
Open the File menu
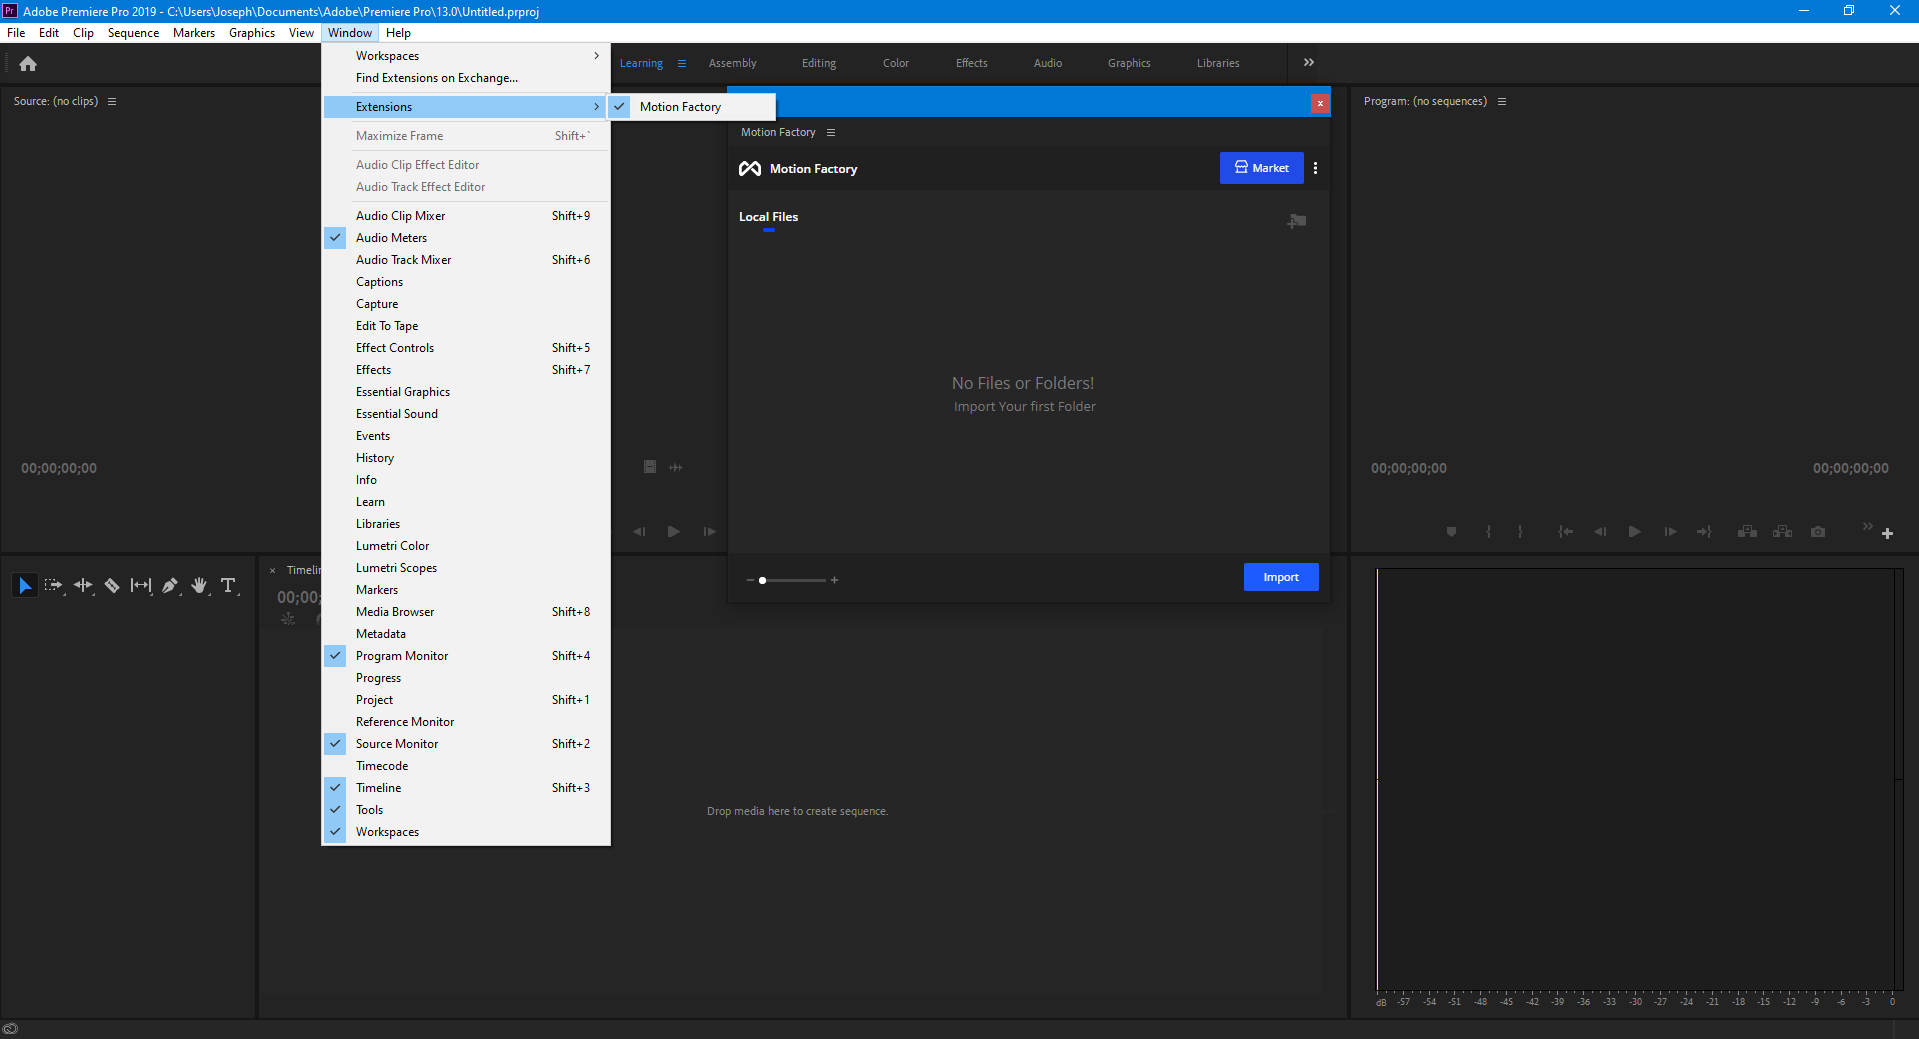coord(16,33)
